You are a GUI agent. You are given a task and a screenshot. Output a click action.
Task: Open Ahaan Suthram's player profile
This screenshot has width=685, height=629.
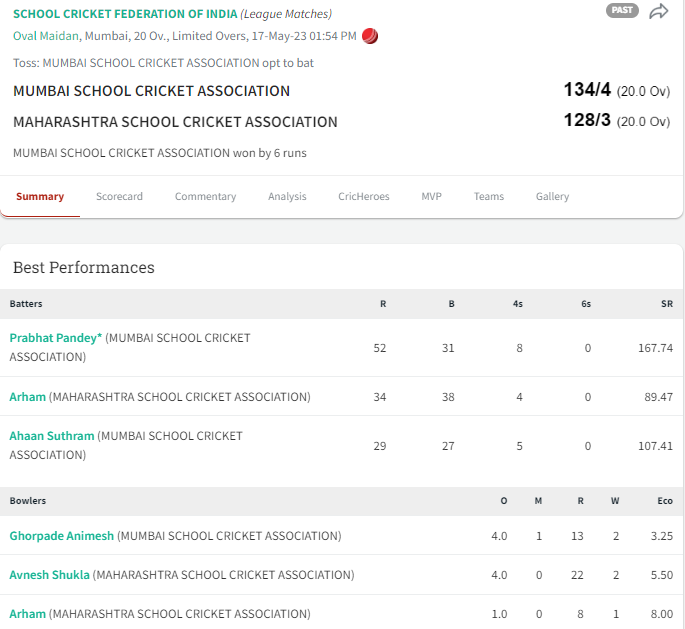pos(52,435)
